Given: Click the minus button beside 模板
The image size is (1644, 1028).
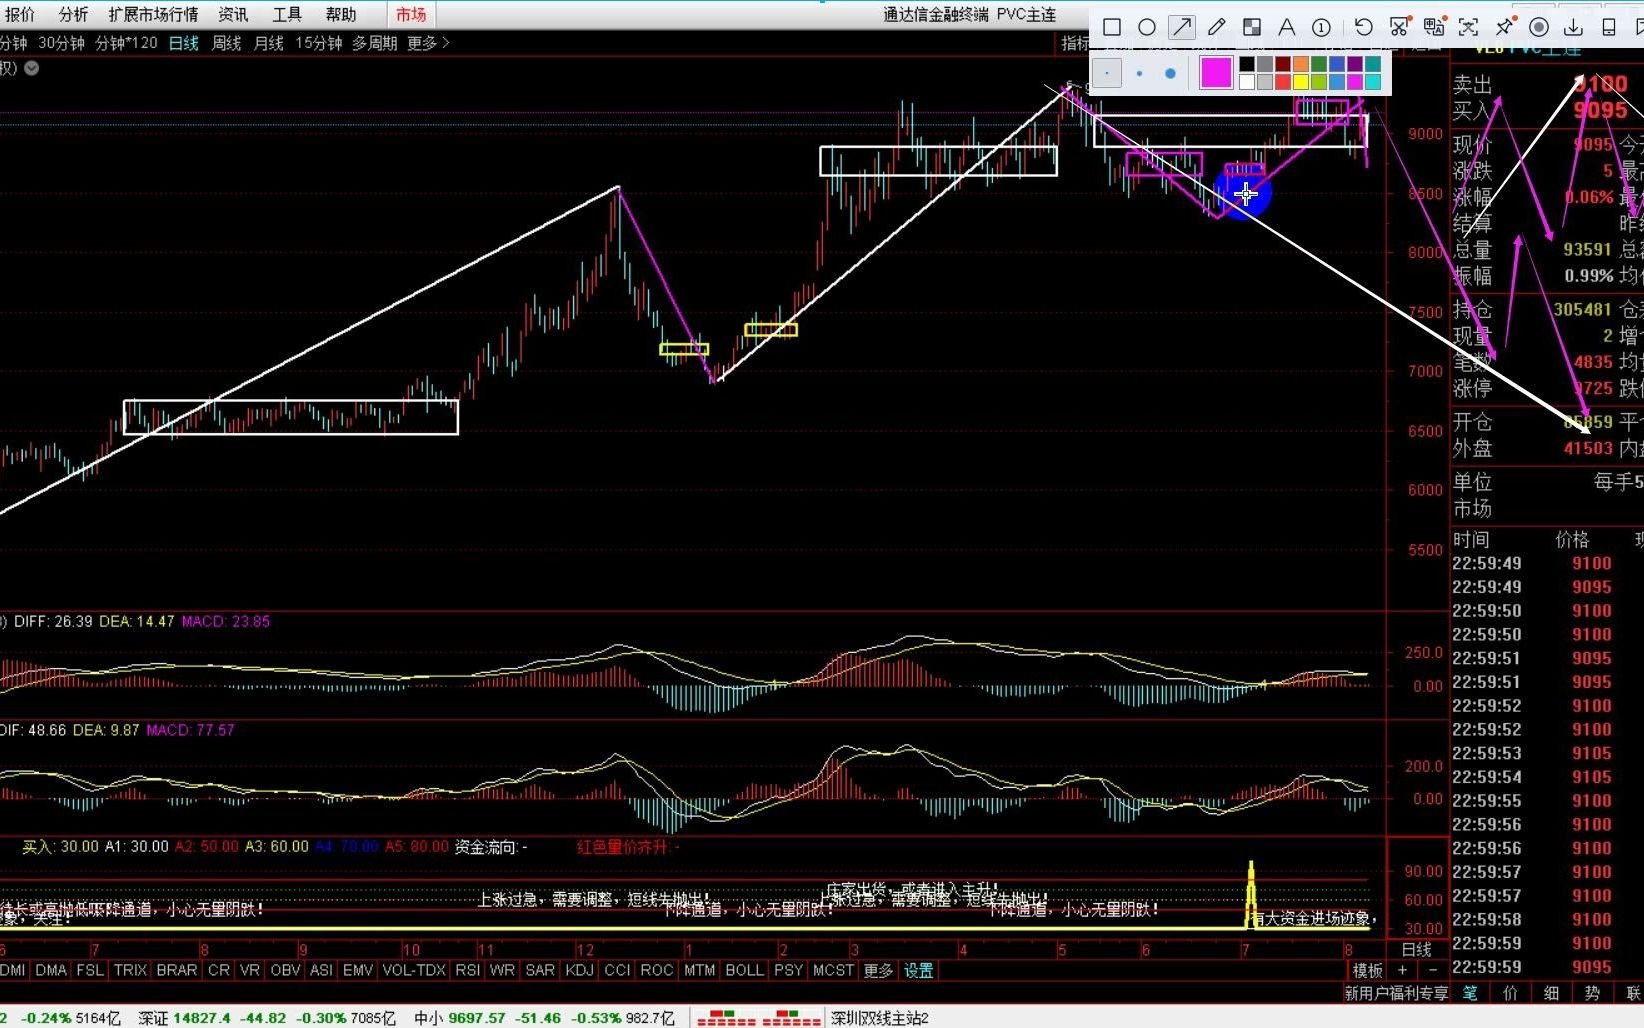Looking at the screenshot, I should click(1432, 970).
